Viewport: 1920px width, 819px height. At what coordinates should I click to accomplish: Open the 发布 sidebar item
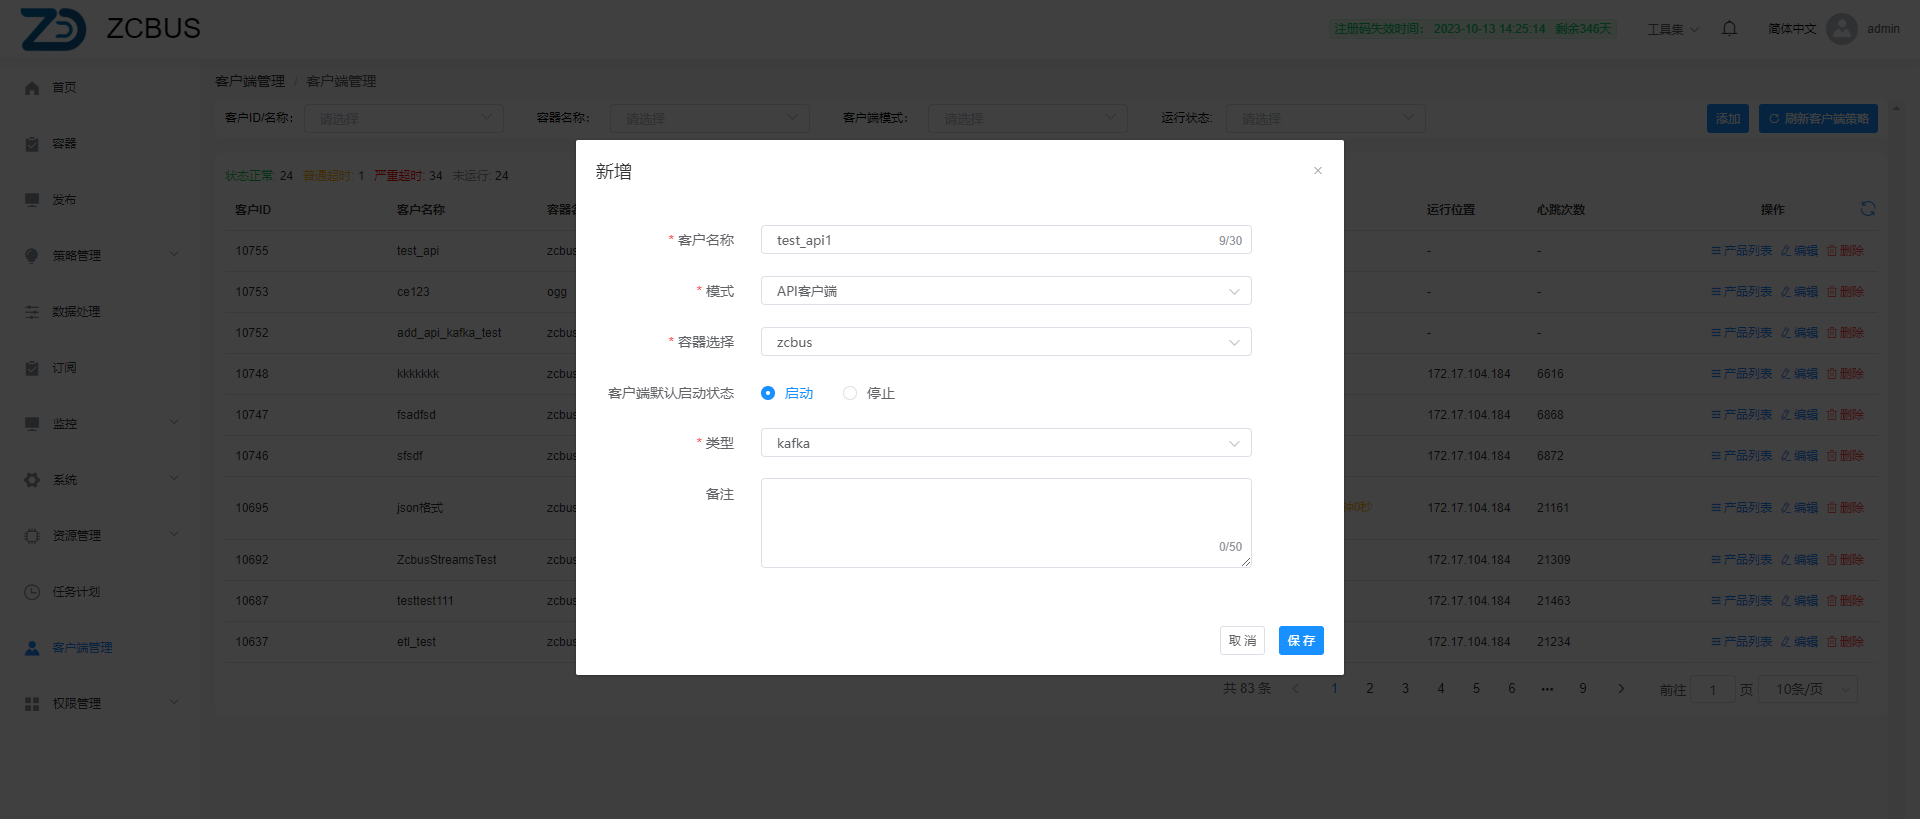[x=64, y=200]
